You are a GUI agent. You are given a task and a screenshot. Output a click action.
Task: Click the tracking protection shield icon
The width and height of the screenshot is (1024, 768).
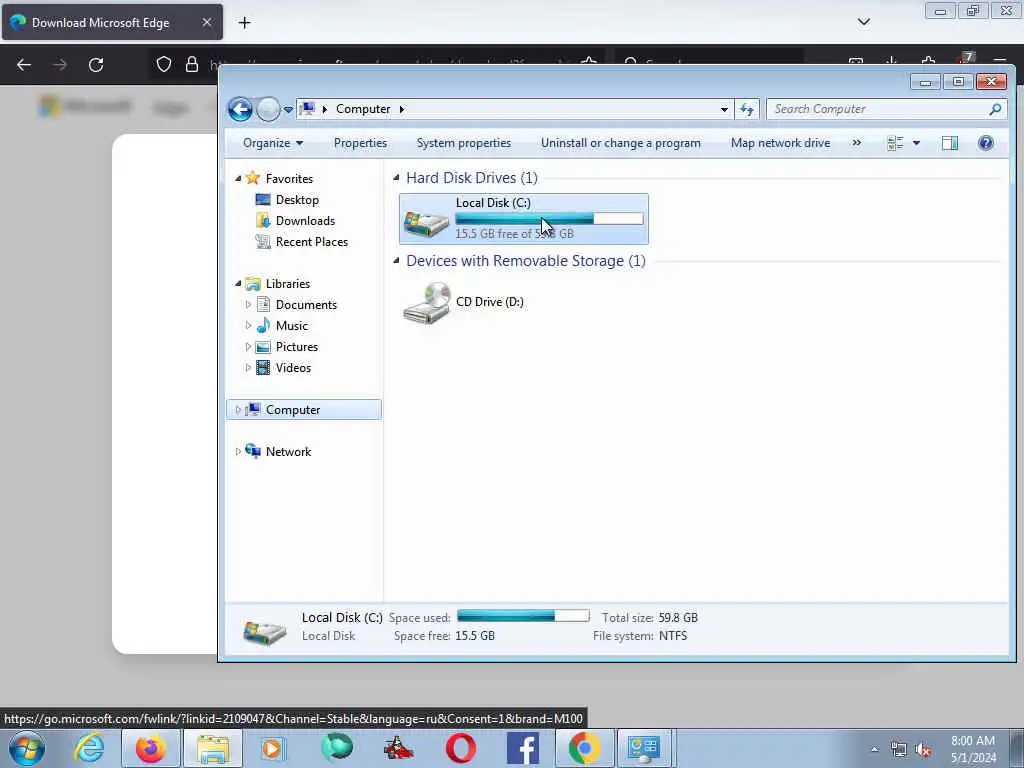(x=164, y=64)
